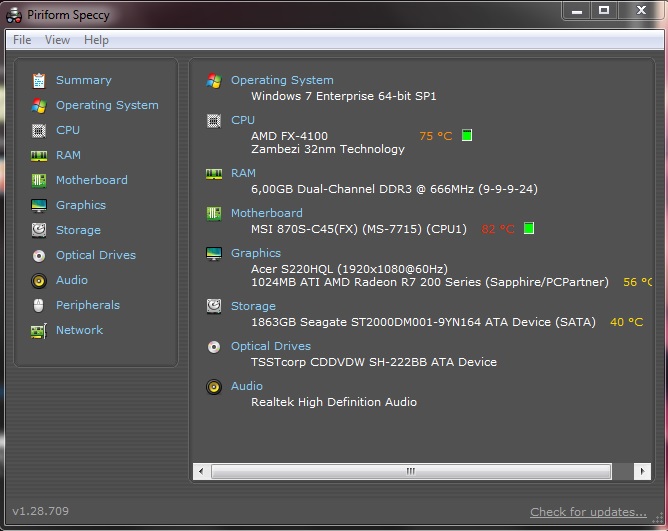Screen dimensions: 668x531
Task: Click the Motherboard icon in sidebar
Action: pos(39,181)
